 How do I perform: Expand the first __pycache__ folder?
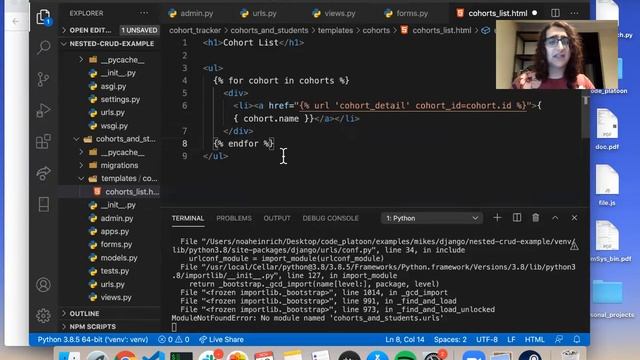(117, 60)
